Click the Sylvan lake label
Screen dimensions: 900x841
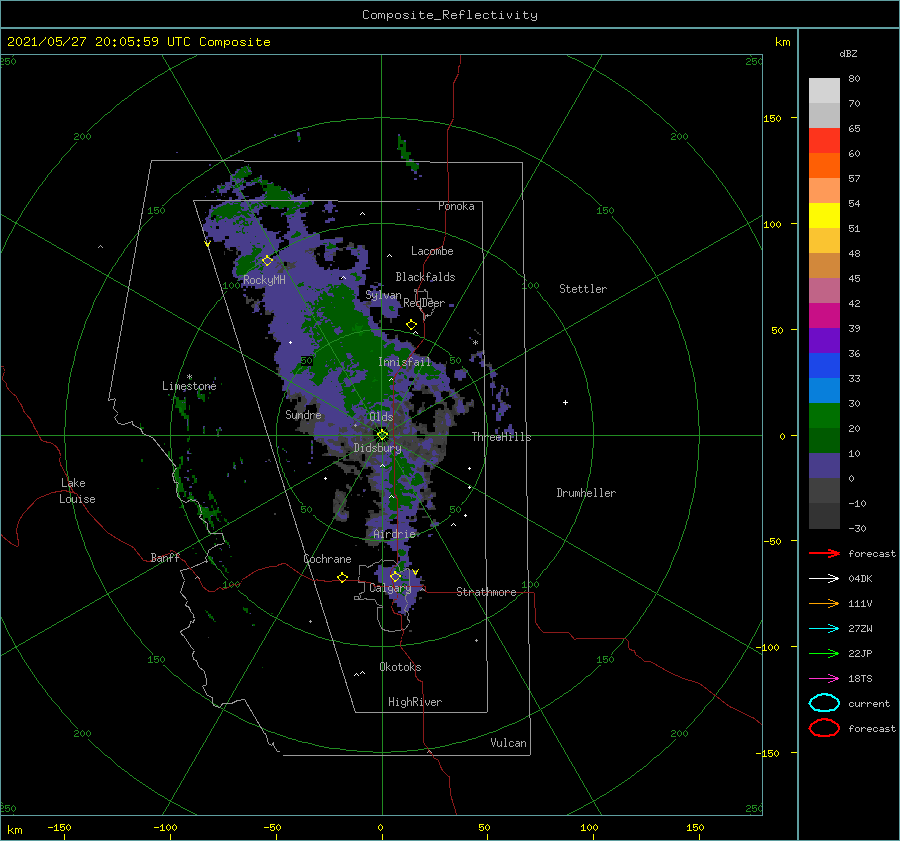[x=383, y=295]
